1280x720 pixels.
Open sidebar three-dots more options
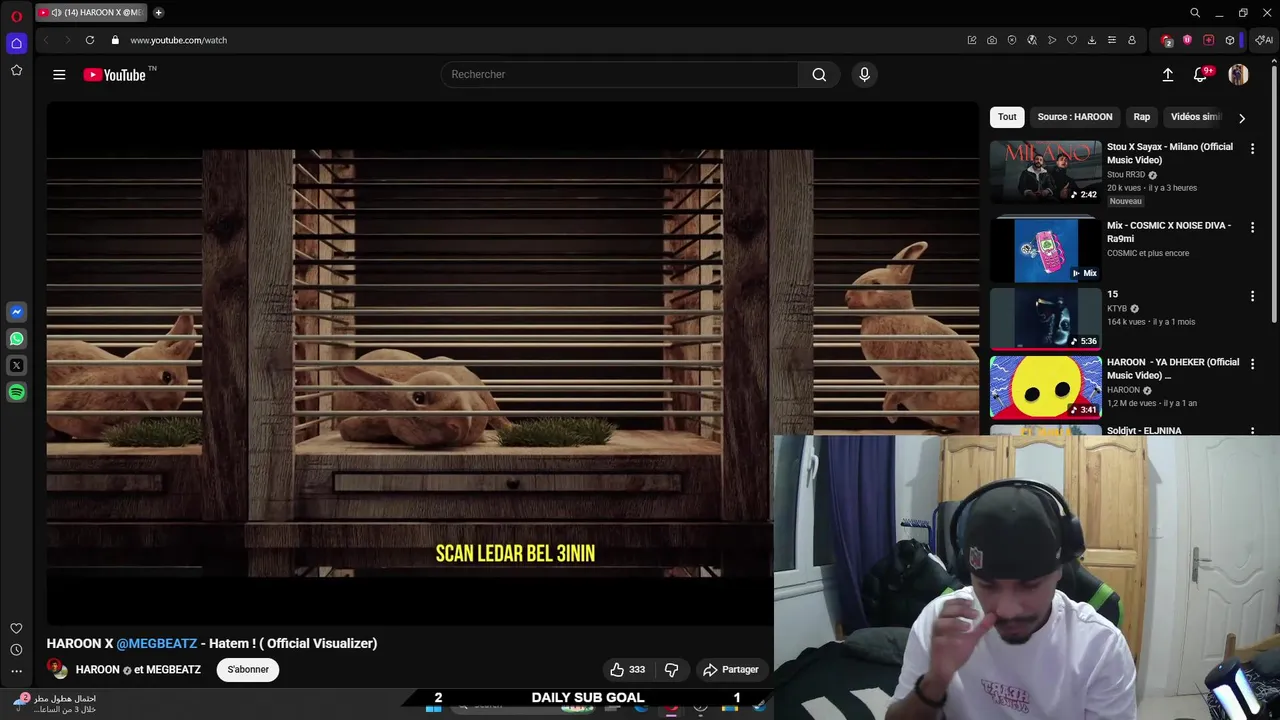tap(16, 672)
